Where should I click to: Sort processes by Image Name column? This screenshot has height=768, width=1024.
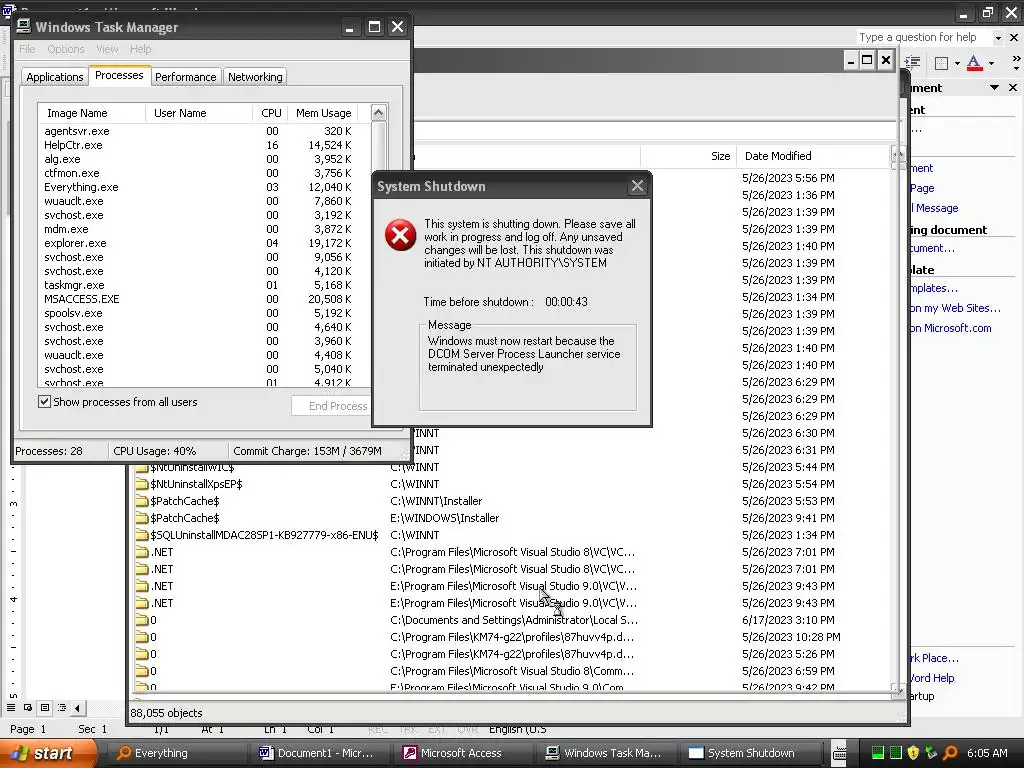click(92, 113)
